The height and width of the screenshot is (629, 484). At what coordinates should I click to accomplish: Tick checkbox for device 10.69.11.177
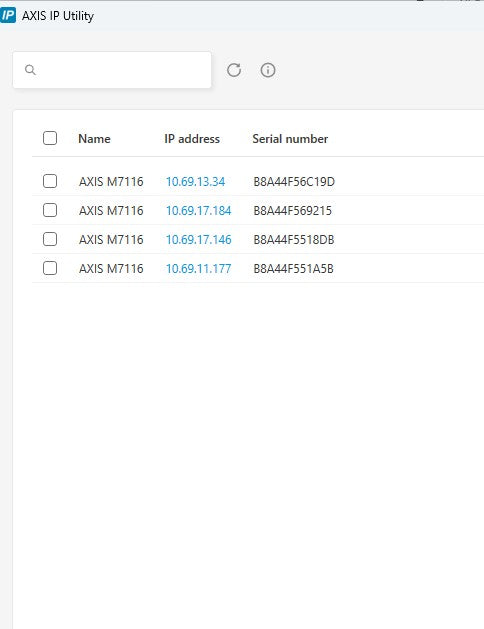coord(50,268)
